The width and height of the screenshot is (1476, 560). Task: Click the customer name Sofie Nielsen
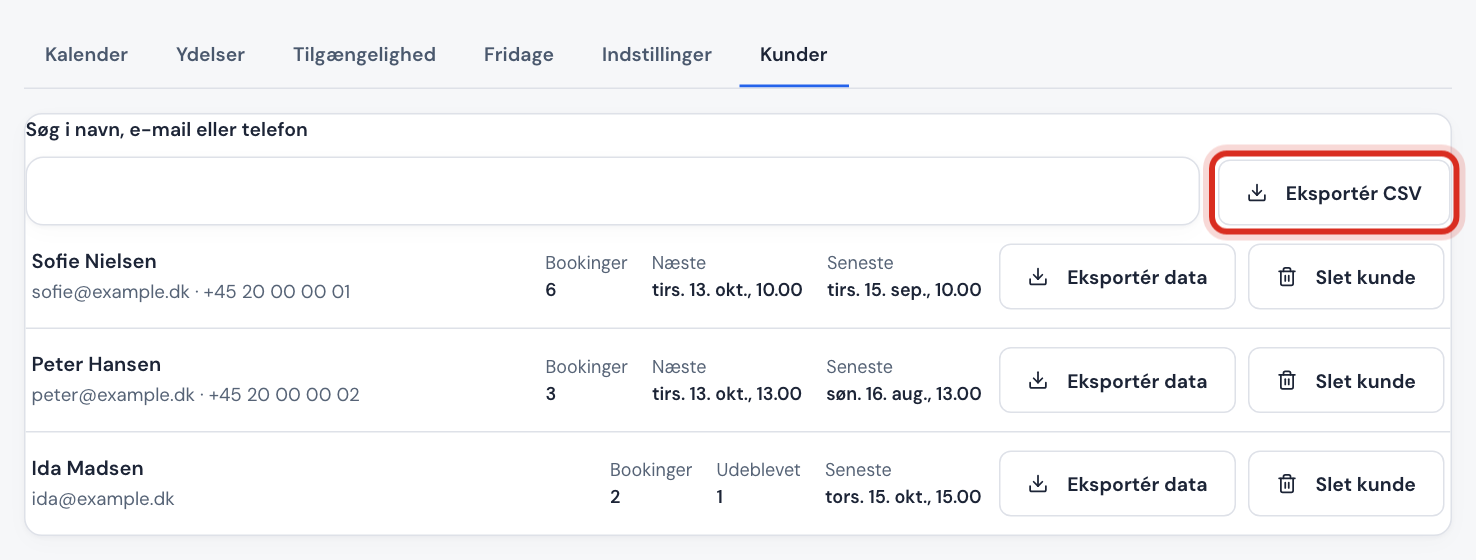click(94, 261)
